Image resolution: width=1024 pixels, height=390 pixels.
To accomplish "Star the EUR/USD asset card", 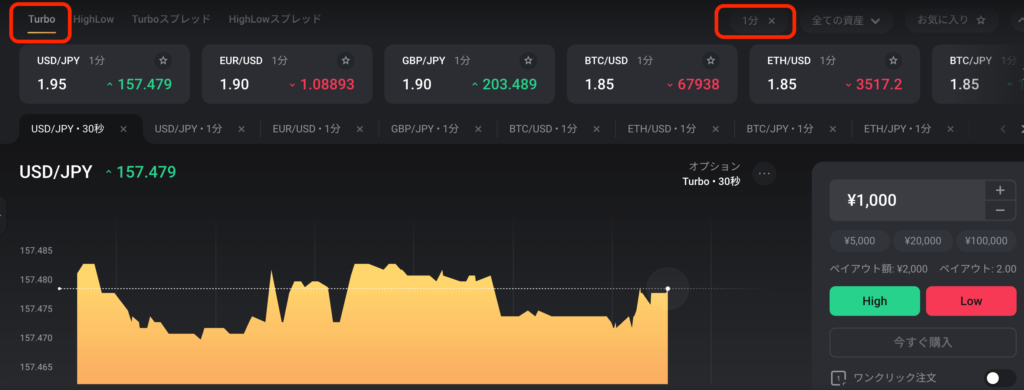I will click(x=345, y=61).
